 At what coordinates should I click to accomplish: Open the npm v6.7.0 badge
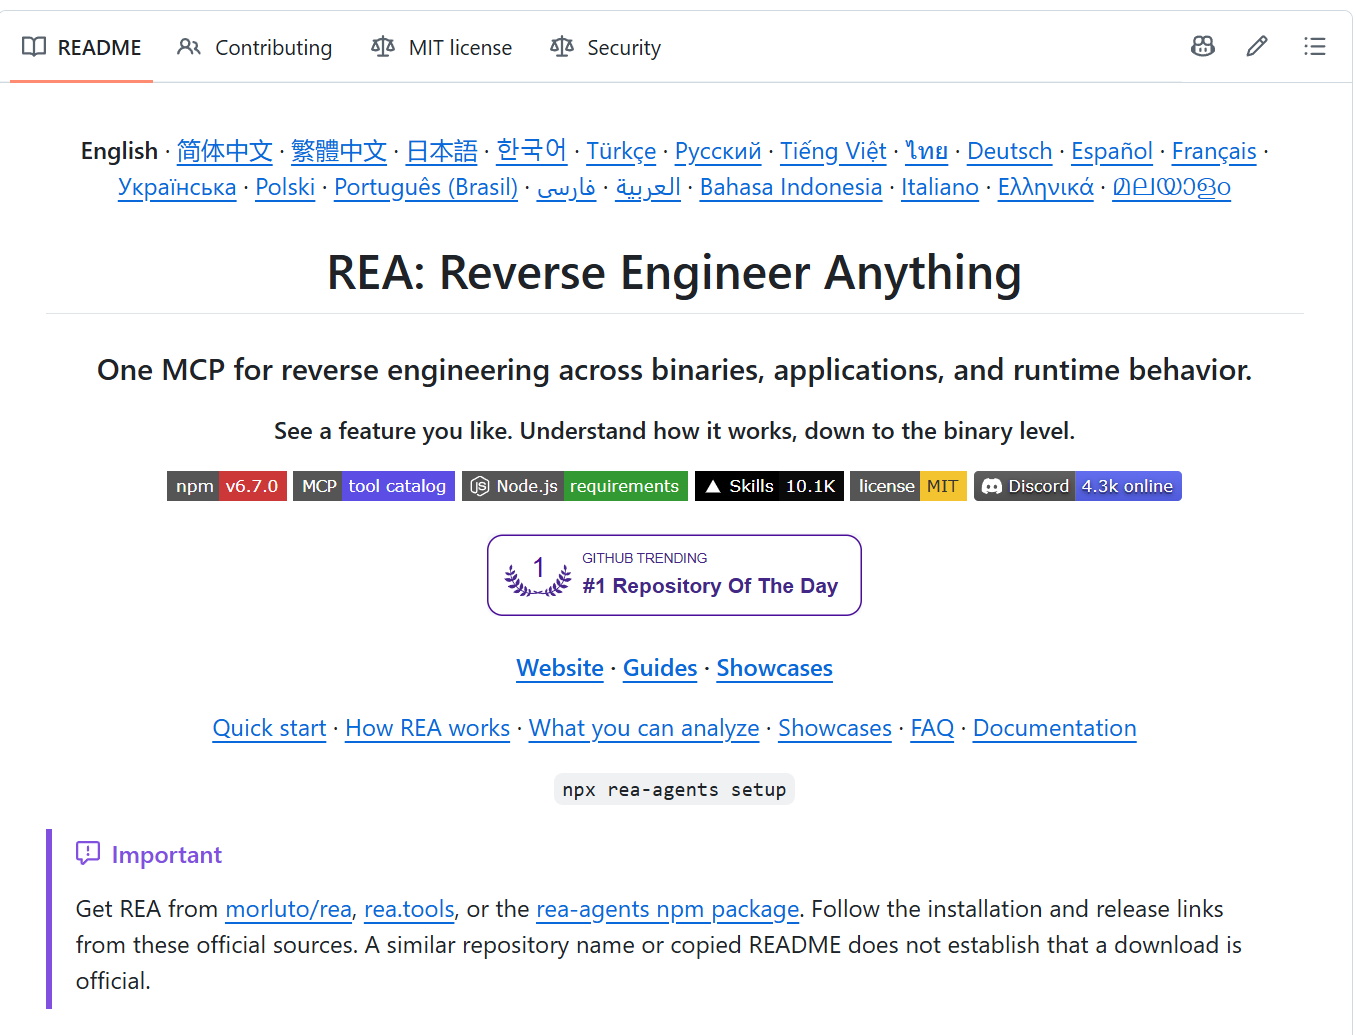227,486
